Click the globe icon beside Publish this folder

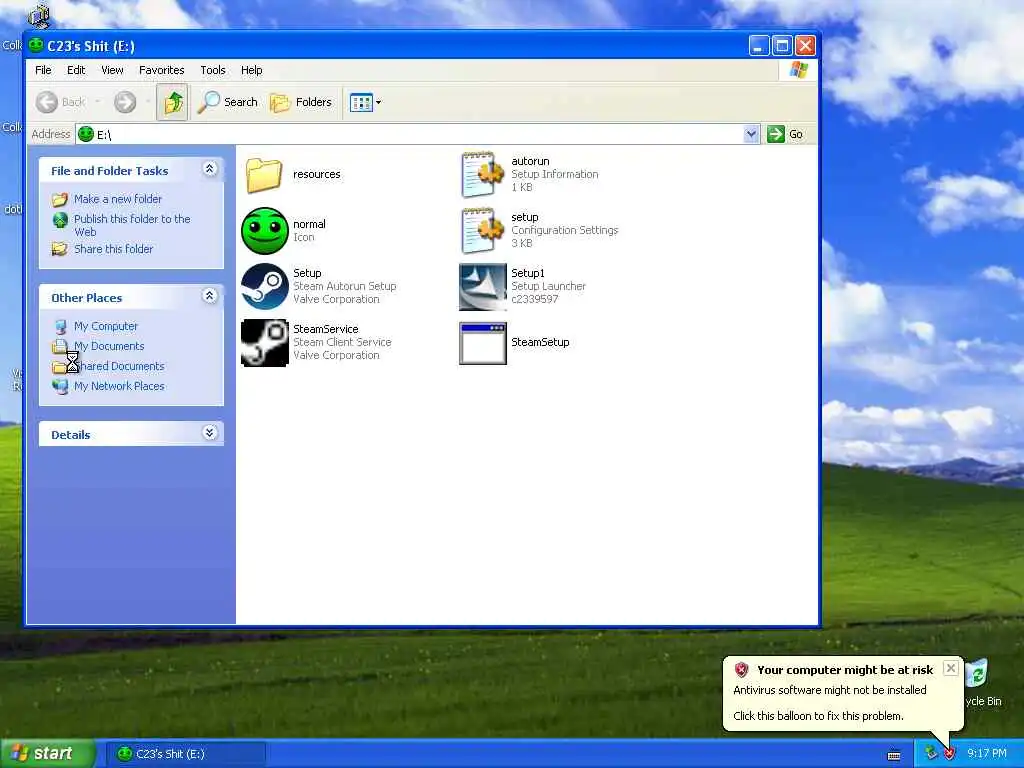(x=60, y=220)
